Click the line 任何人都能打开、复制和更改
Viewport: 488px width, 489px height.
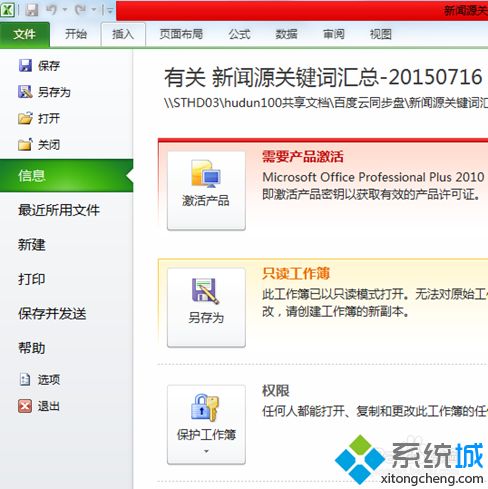[x=375, y=411]
